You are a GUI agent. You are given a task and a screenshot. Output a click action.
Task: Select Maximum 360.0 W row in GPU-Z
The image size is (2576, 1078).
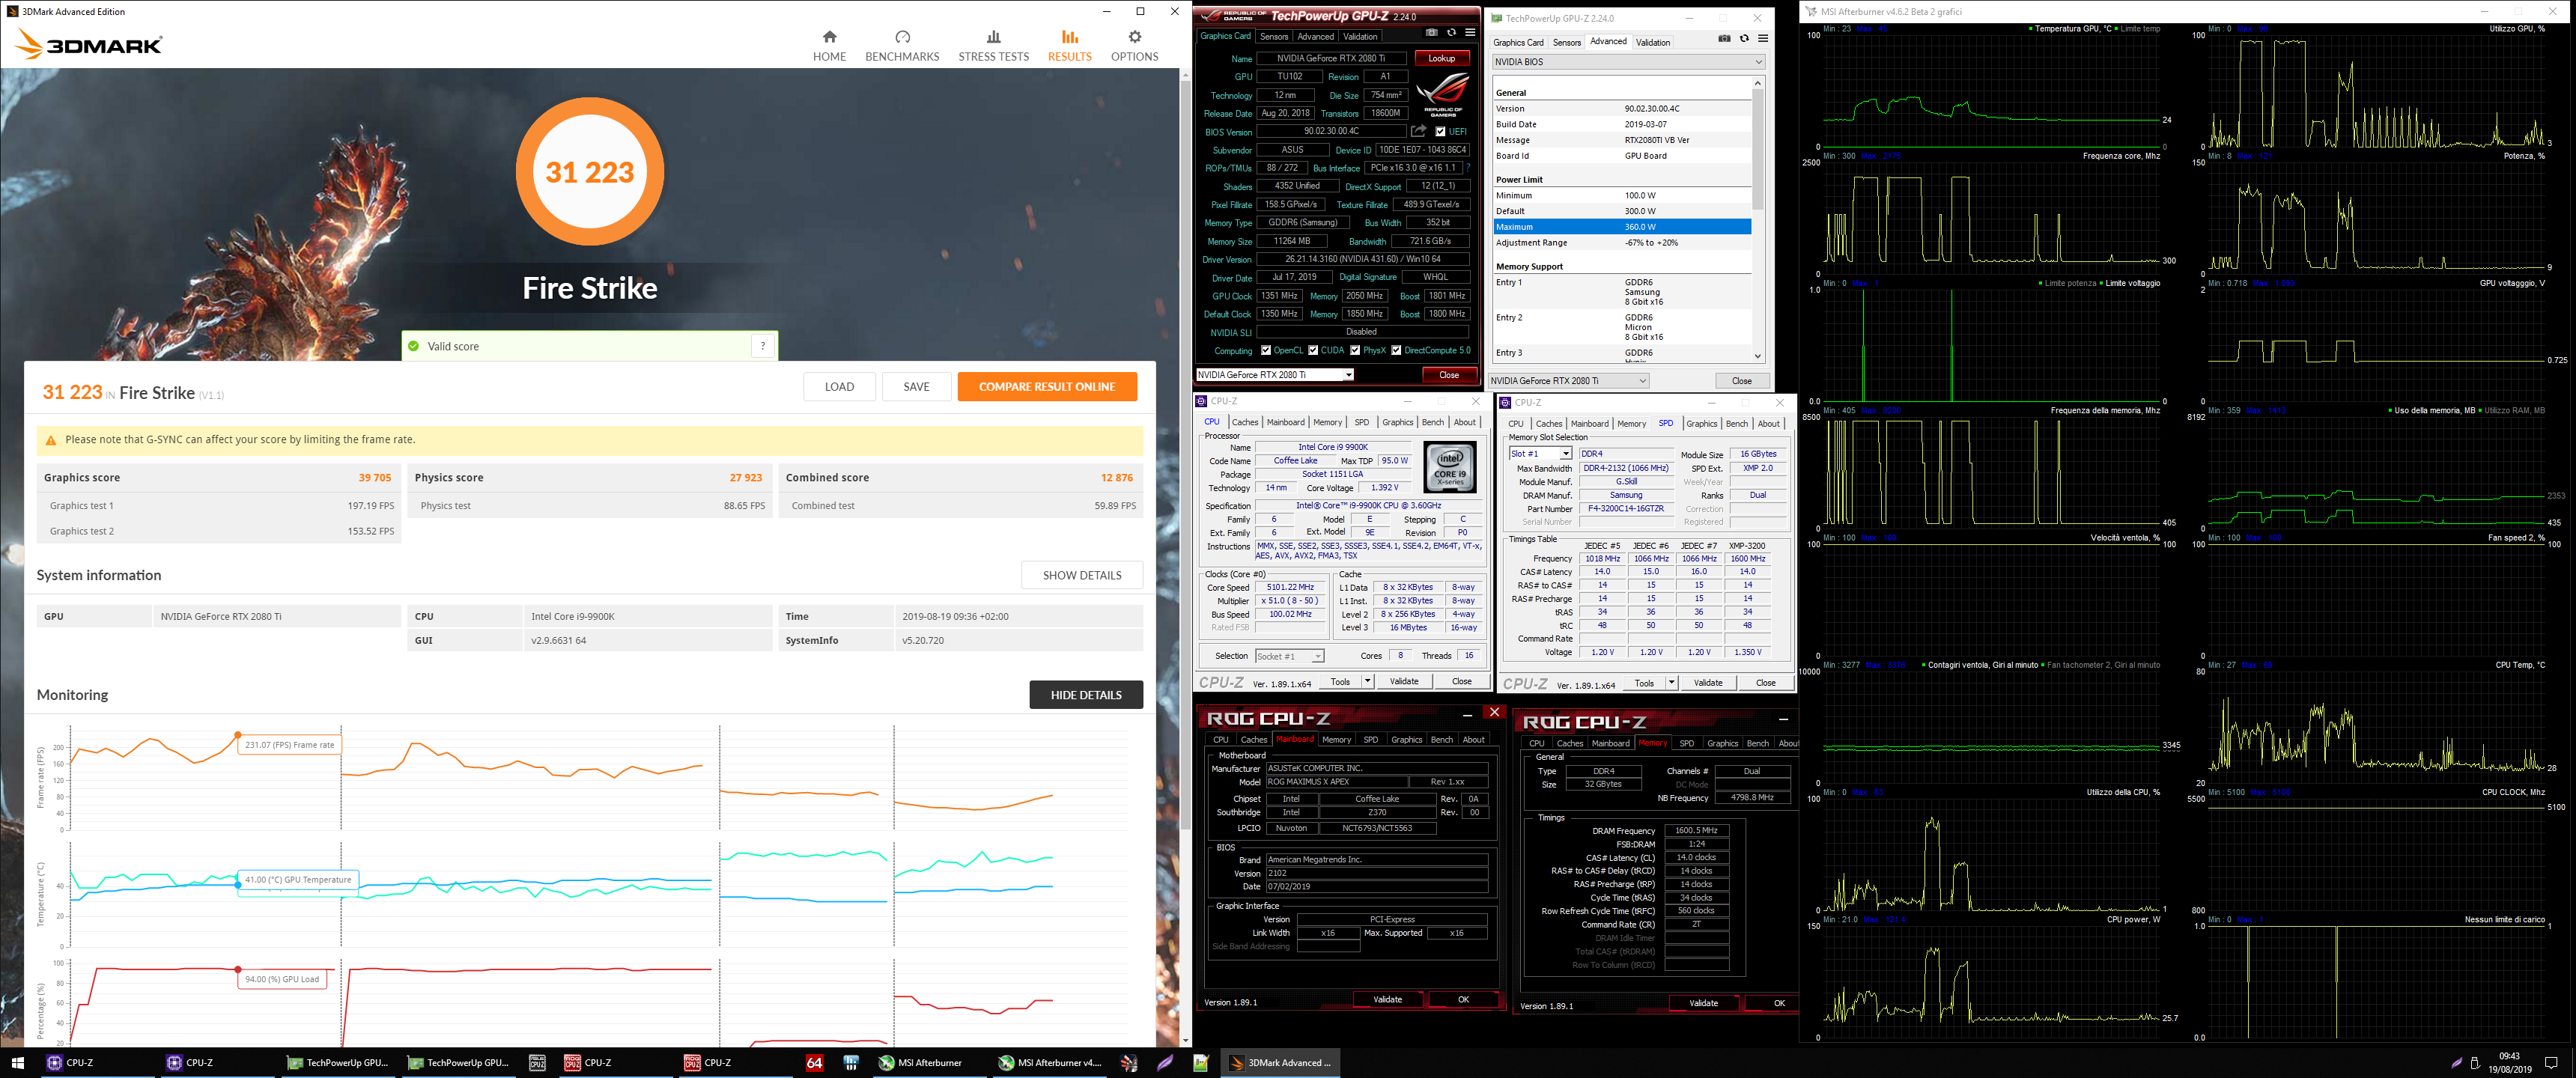pyautogui.click(x=1621, y=227)
